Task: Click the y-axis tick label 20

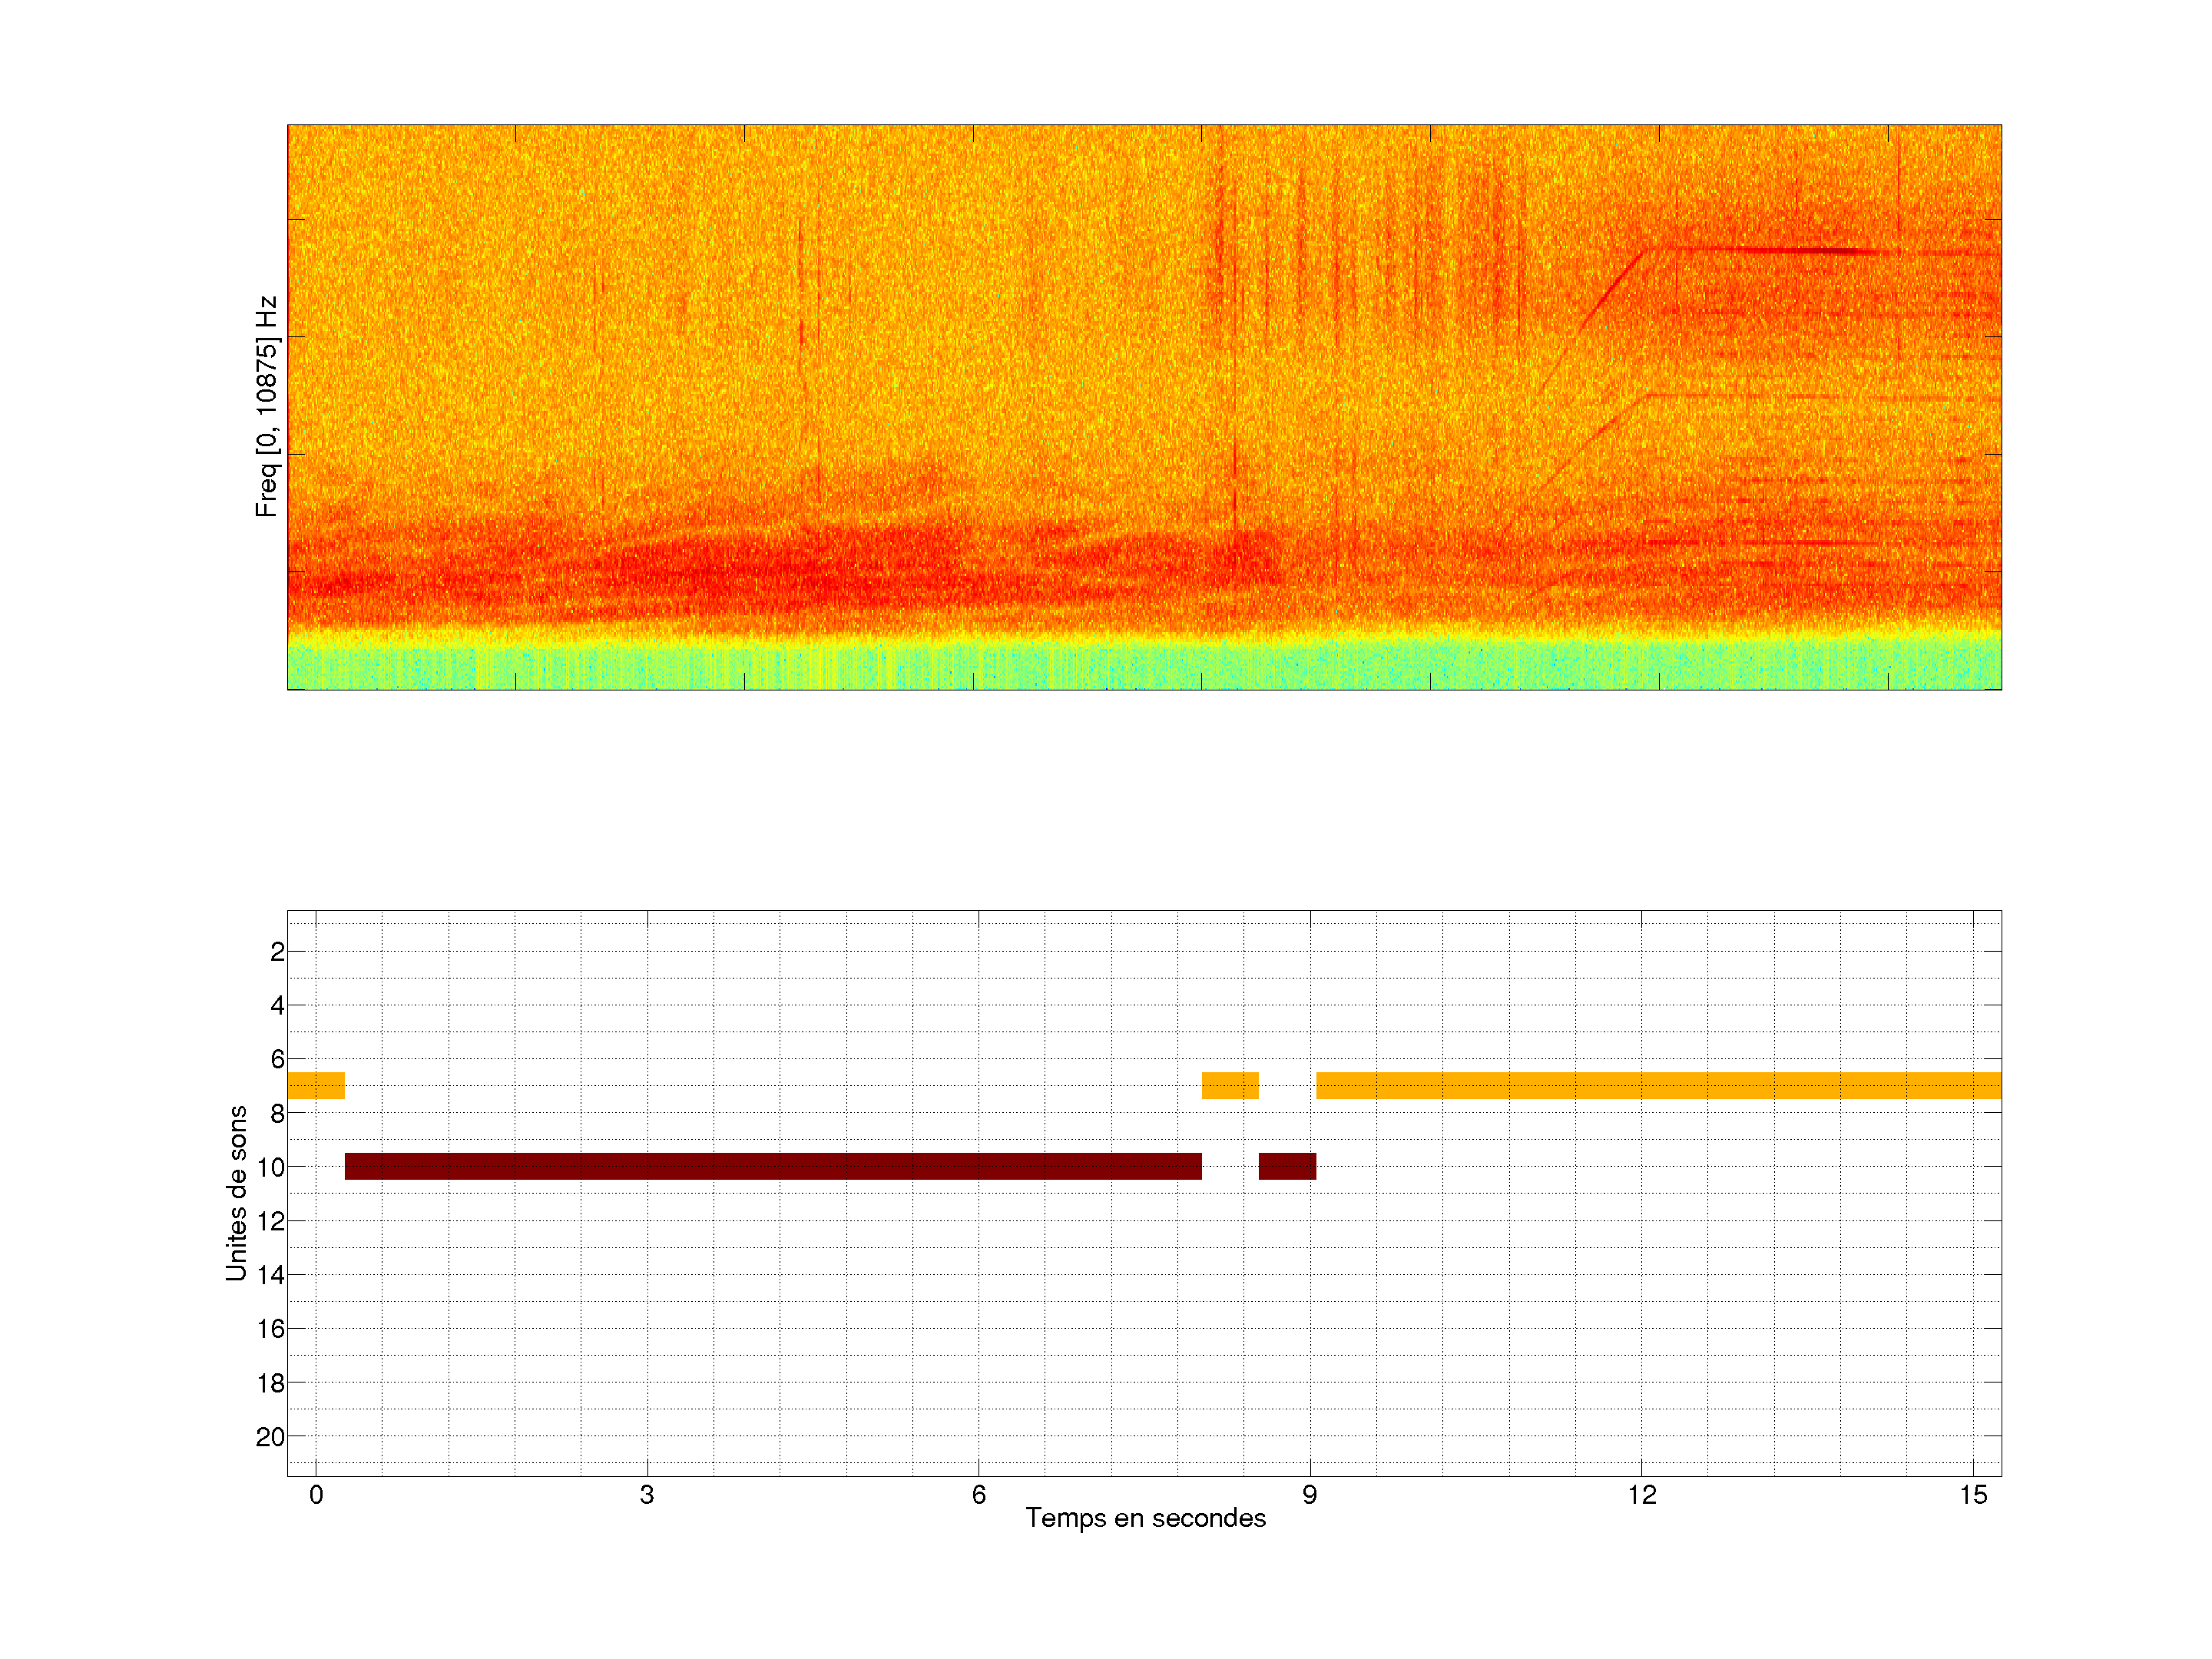Action: point(270,1437)
